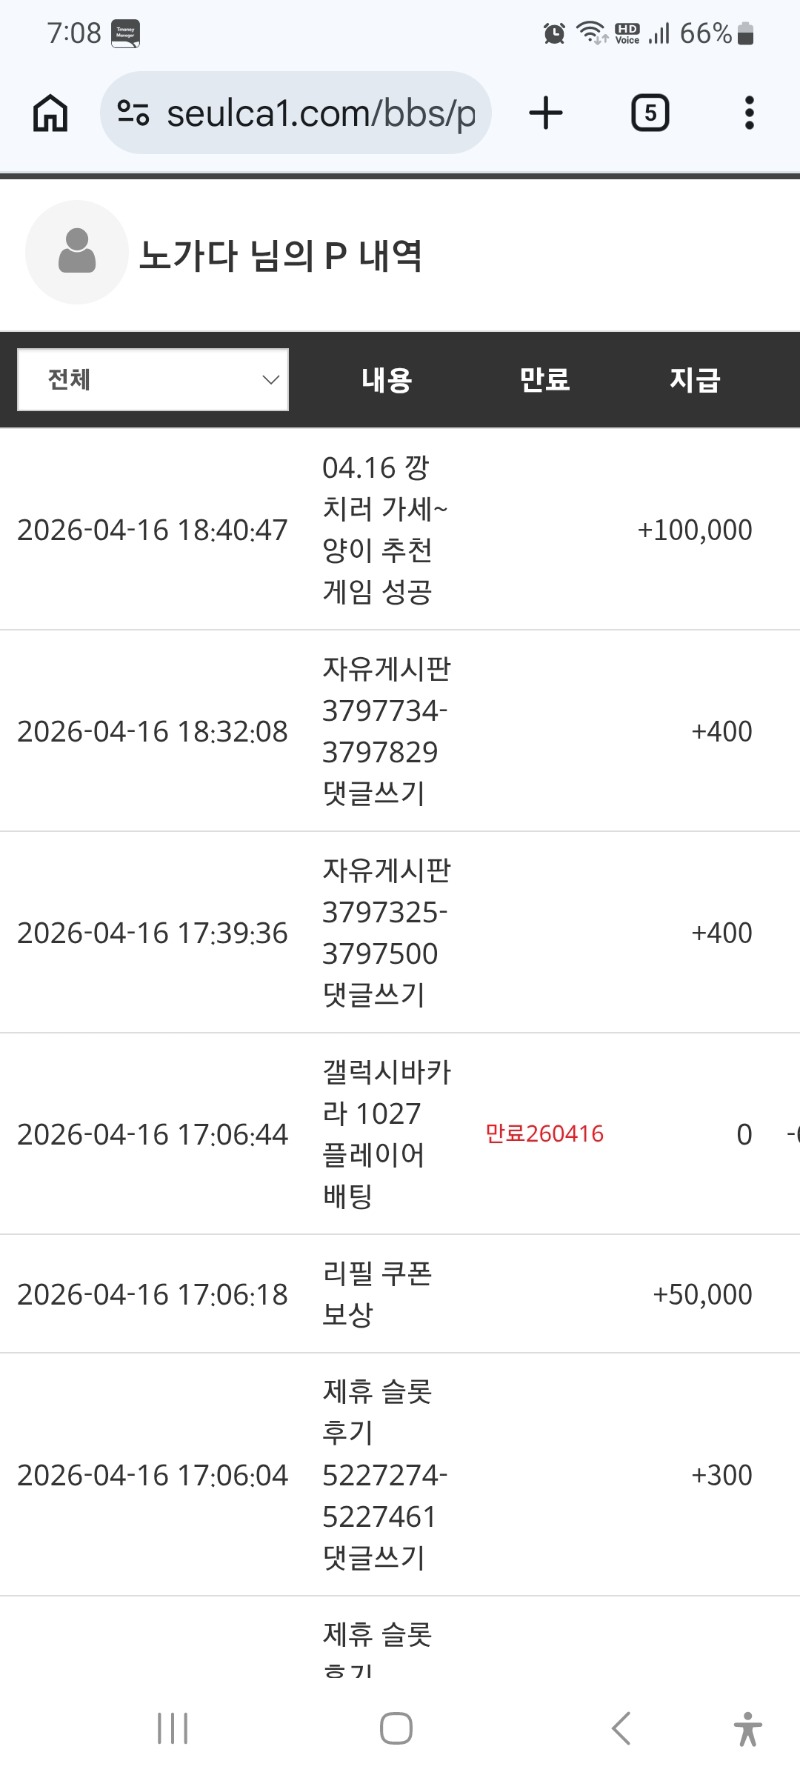
Task: Click the seulca1.com address bar
Action: [x=320, y=113]
